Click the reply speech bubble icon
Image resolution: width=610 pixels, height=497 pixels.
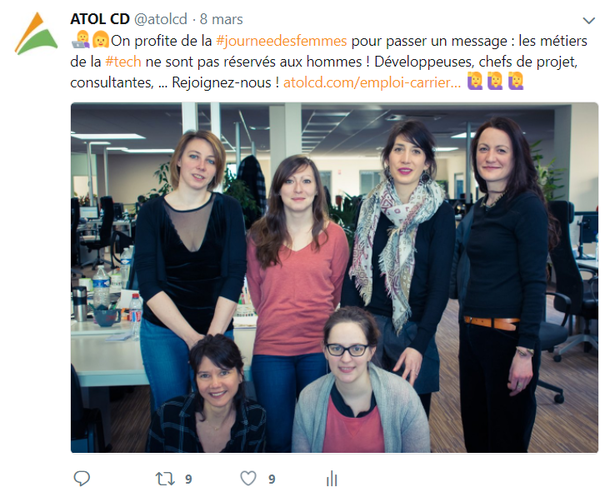pyautogui.click(x=82, y=478)
